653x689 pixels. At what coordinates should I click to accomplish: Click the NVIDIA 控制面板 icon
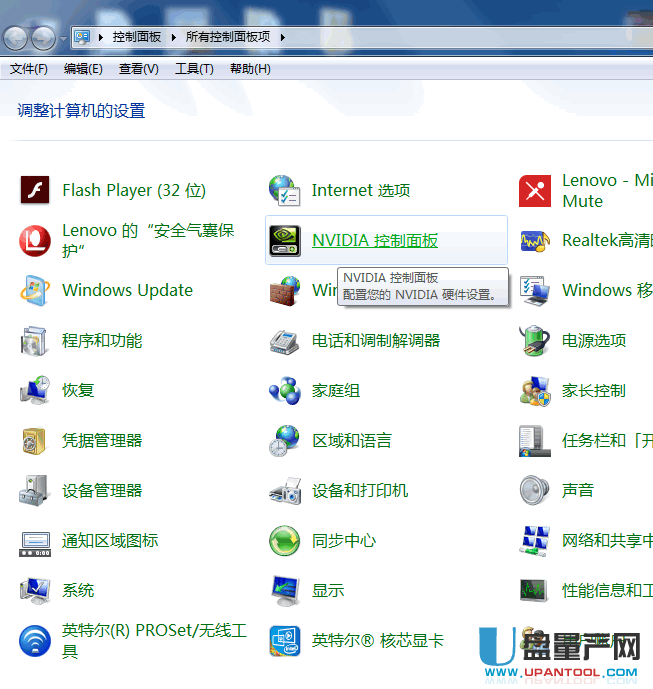(285, 241)
